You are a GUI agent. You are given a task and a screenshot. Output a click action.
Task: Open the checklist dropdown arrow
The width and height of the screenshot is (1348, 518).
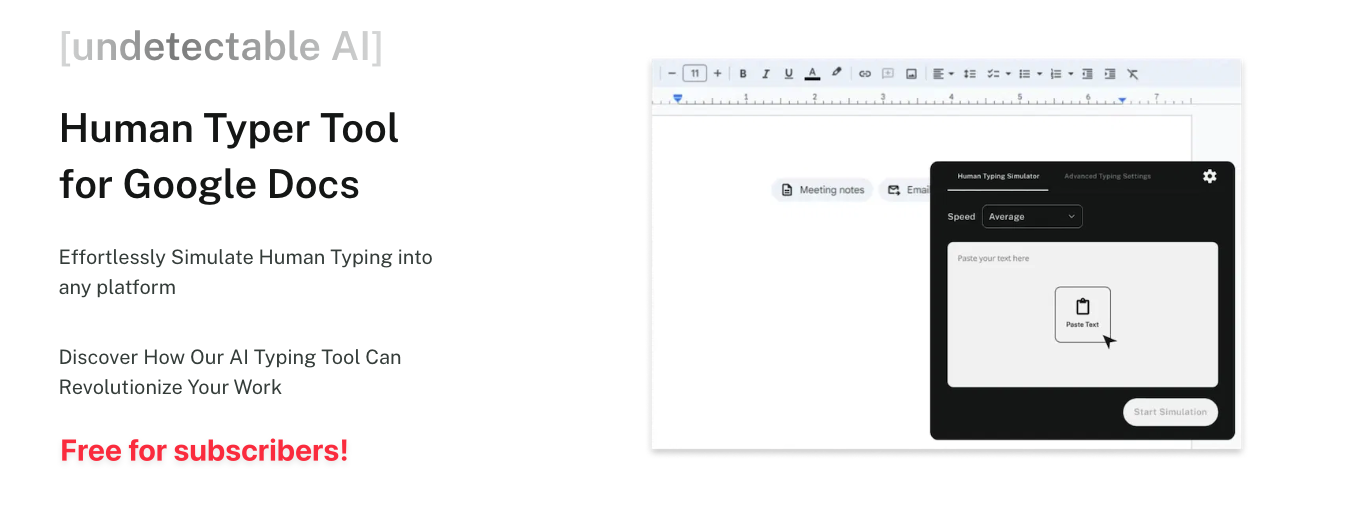[1008, 74]
